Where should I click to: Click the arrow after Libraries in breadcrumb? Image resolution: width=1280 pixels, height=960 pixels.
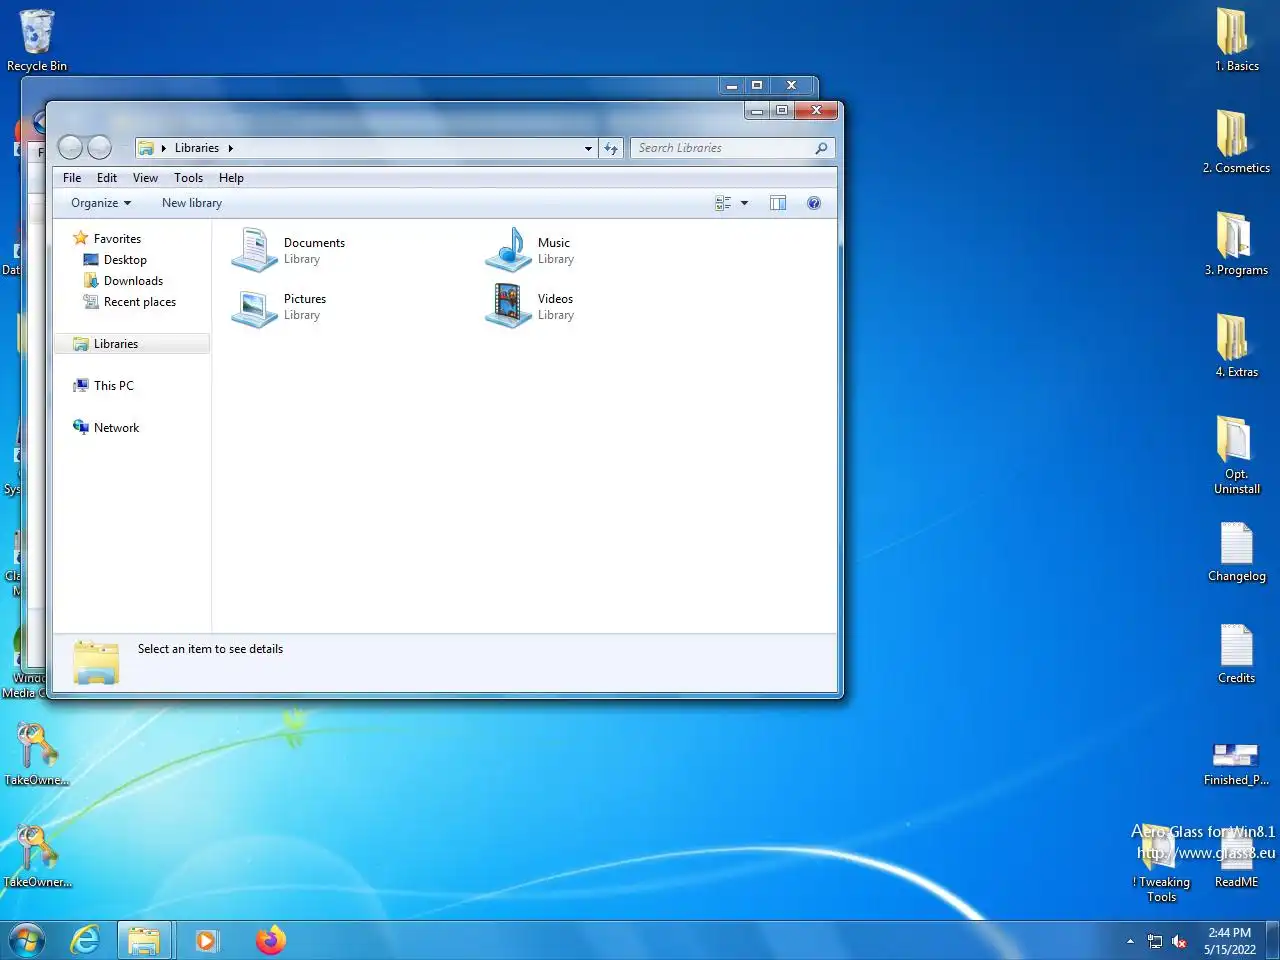(230, 148)
